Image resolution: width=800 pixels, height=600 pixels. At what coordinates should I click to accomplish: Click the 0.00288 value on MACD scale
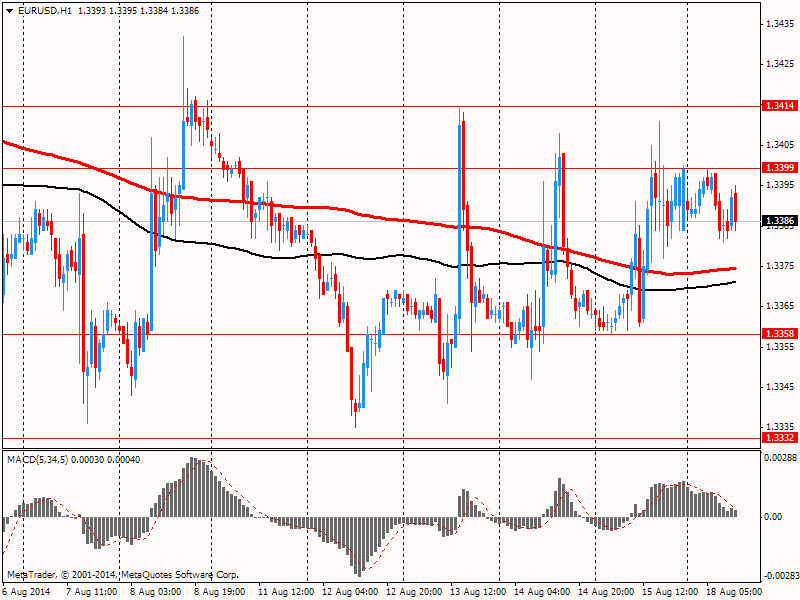[778, 457]
